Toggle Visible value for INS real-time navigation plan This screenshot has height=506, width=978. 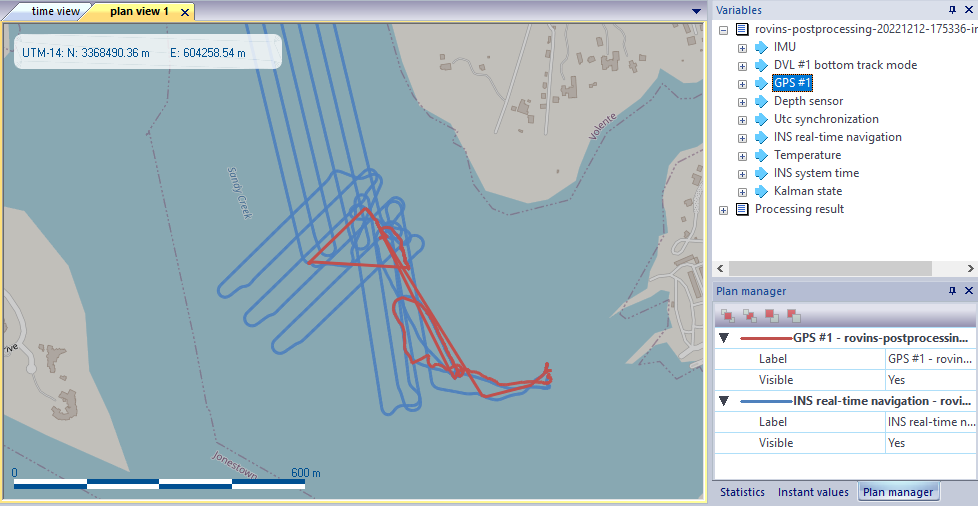(x=930, y=443)
